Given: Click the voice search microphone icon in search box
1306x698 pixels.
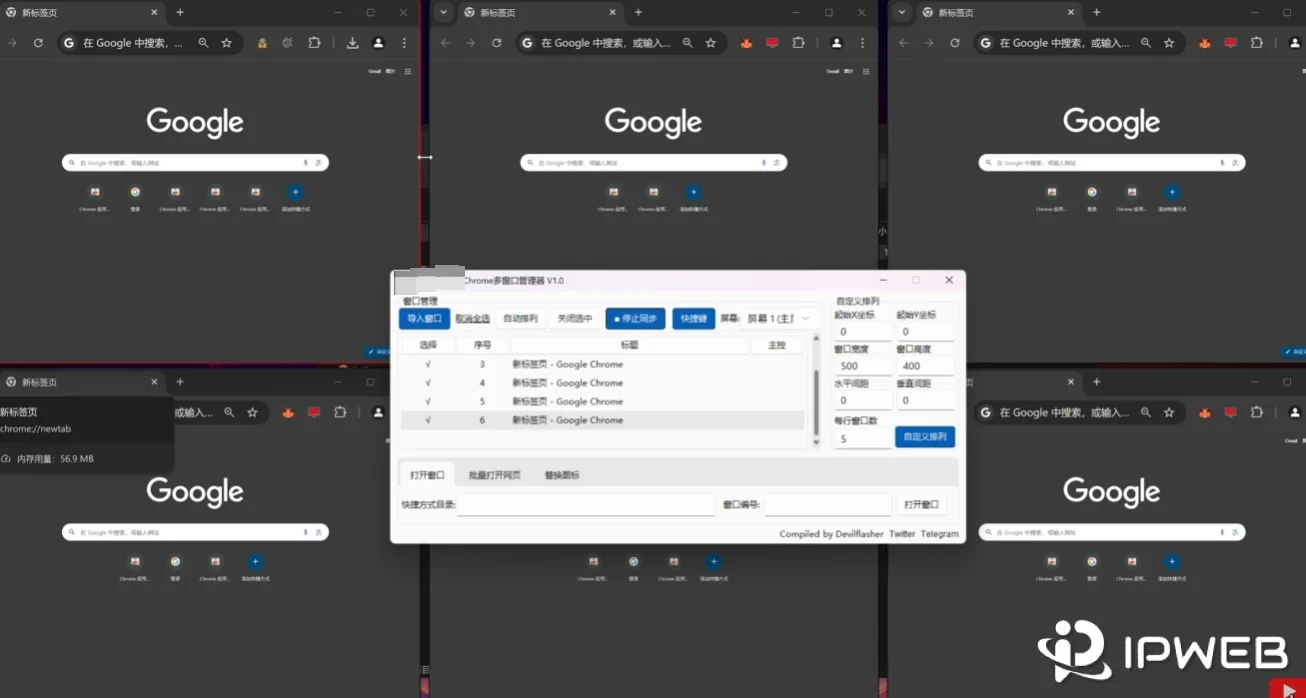Looking at the screenshot, I should (306, 162).
